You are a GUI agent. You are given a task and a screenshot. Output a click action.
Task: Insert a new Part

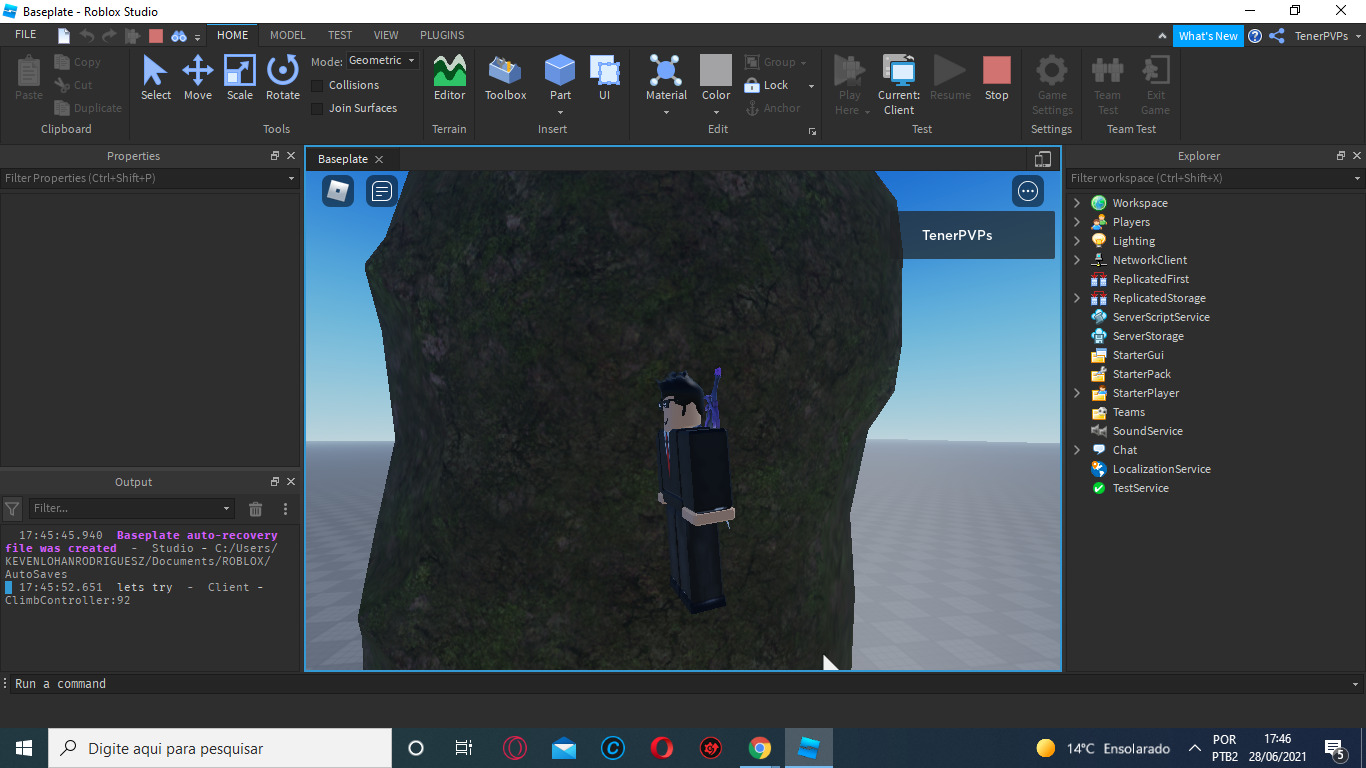pos(559,75)
